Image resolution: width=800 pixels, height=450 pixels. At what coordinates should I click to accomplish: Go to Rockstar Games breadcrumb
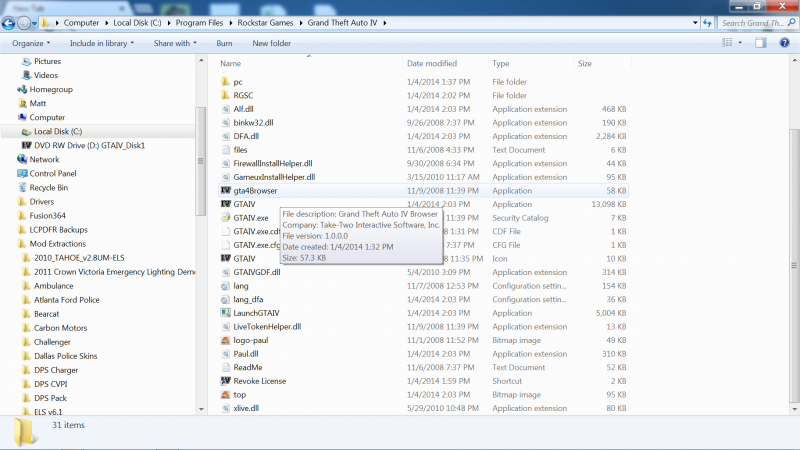click(265, 23)
